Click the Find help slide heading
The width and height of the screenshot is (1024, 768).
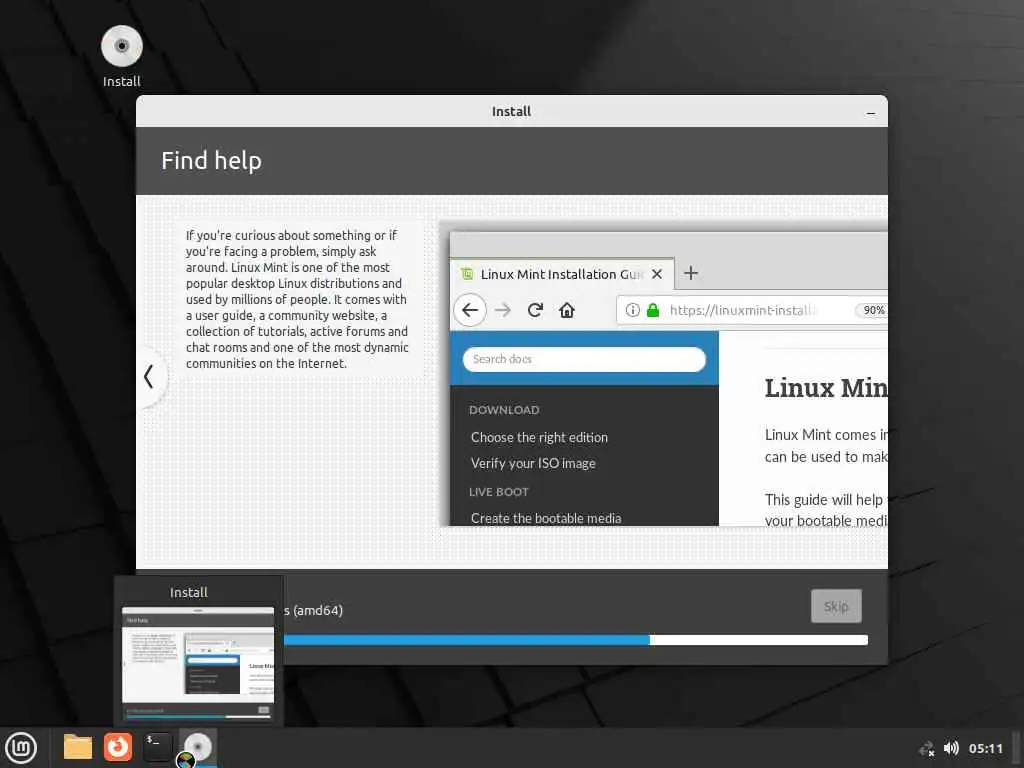(x=212, y=161)
